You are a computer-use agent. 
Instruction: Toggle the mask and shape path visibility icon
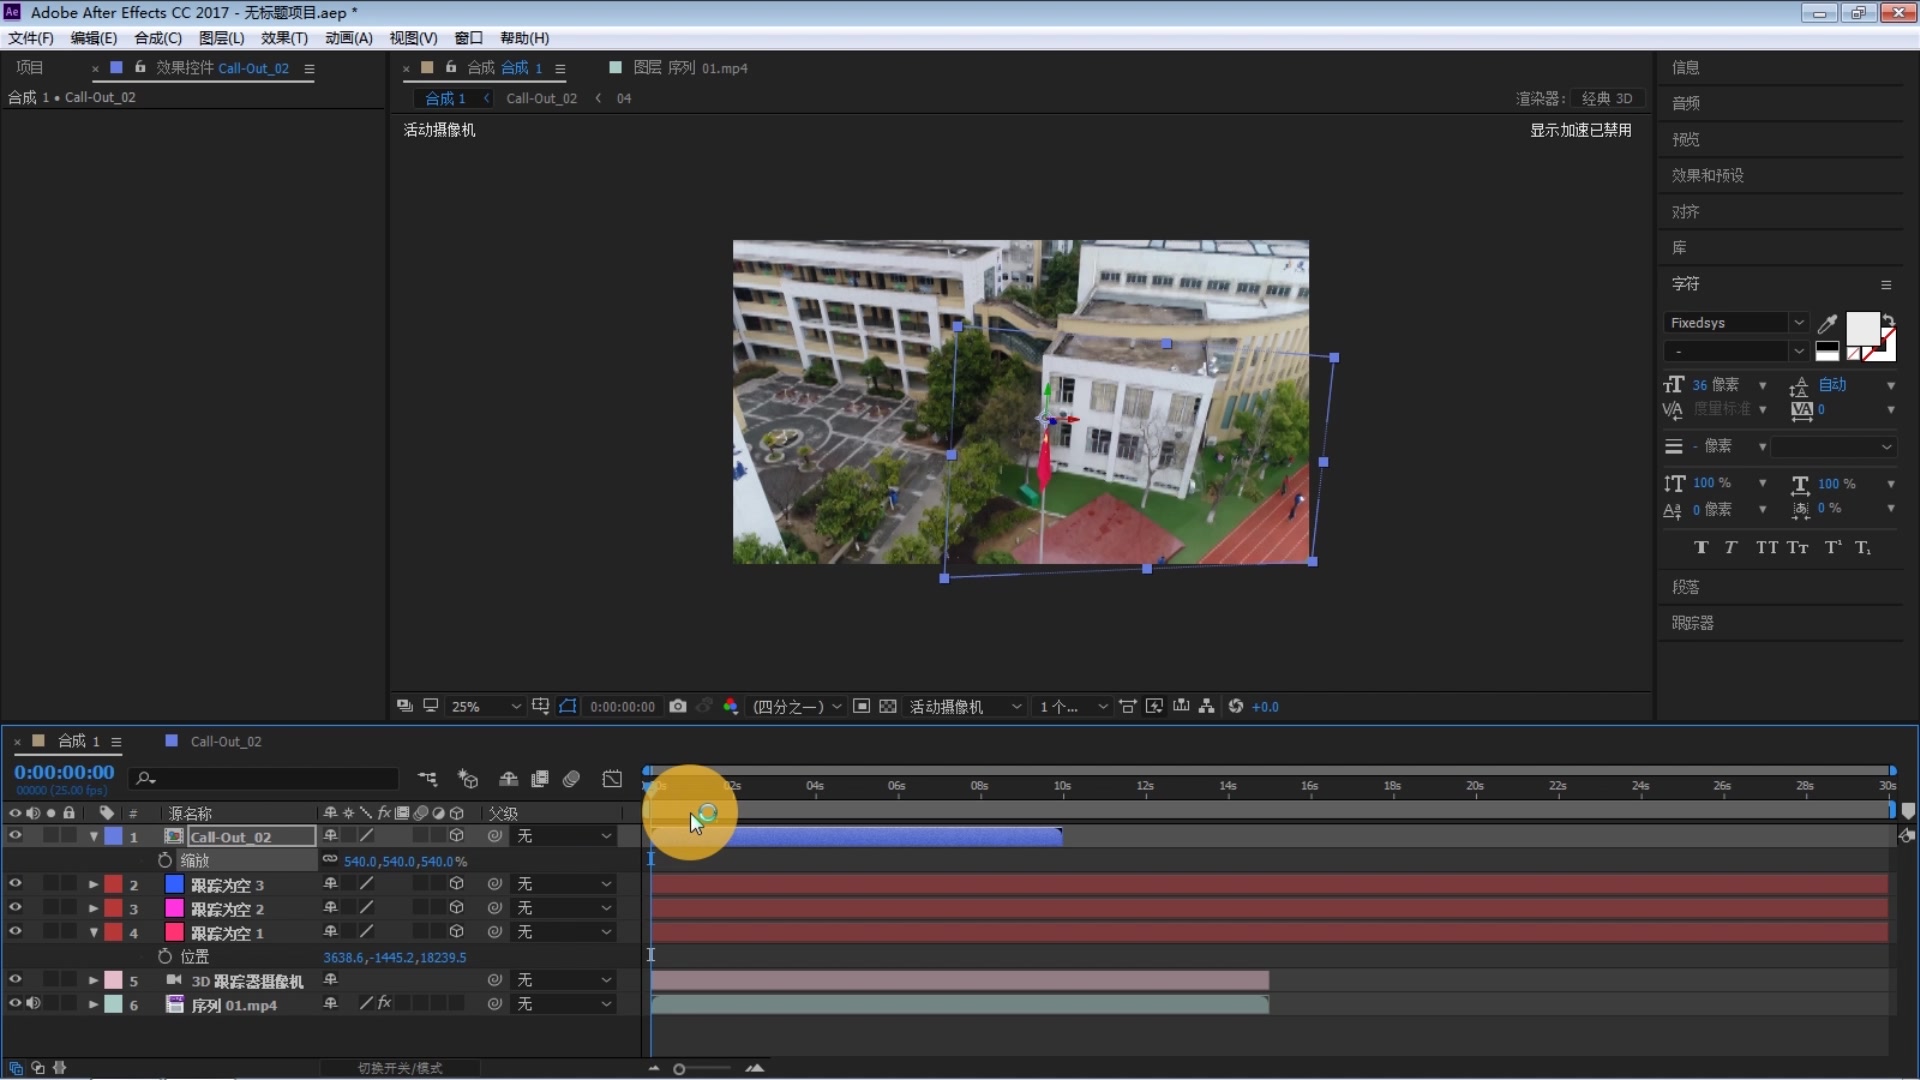[x=568, y=706]
